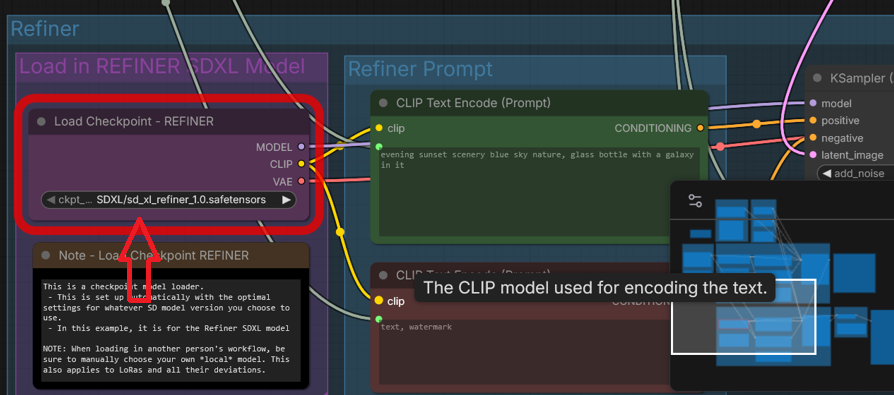
Task: Collapse the green CLIP Text Encode node dot
Action: pos(383,103)
